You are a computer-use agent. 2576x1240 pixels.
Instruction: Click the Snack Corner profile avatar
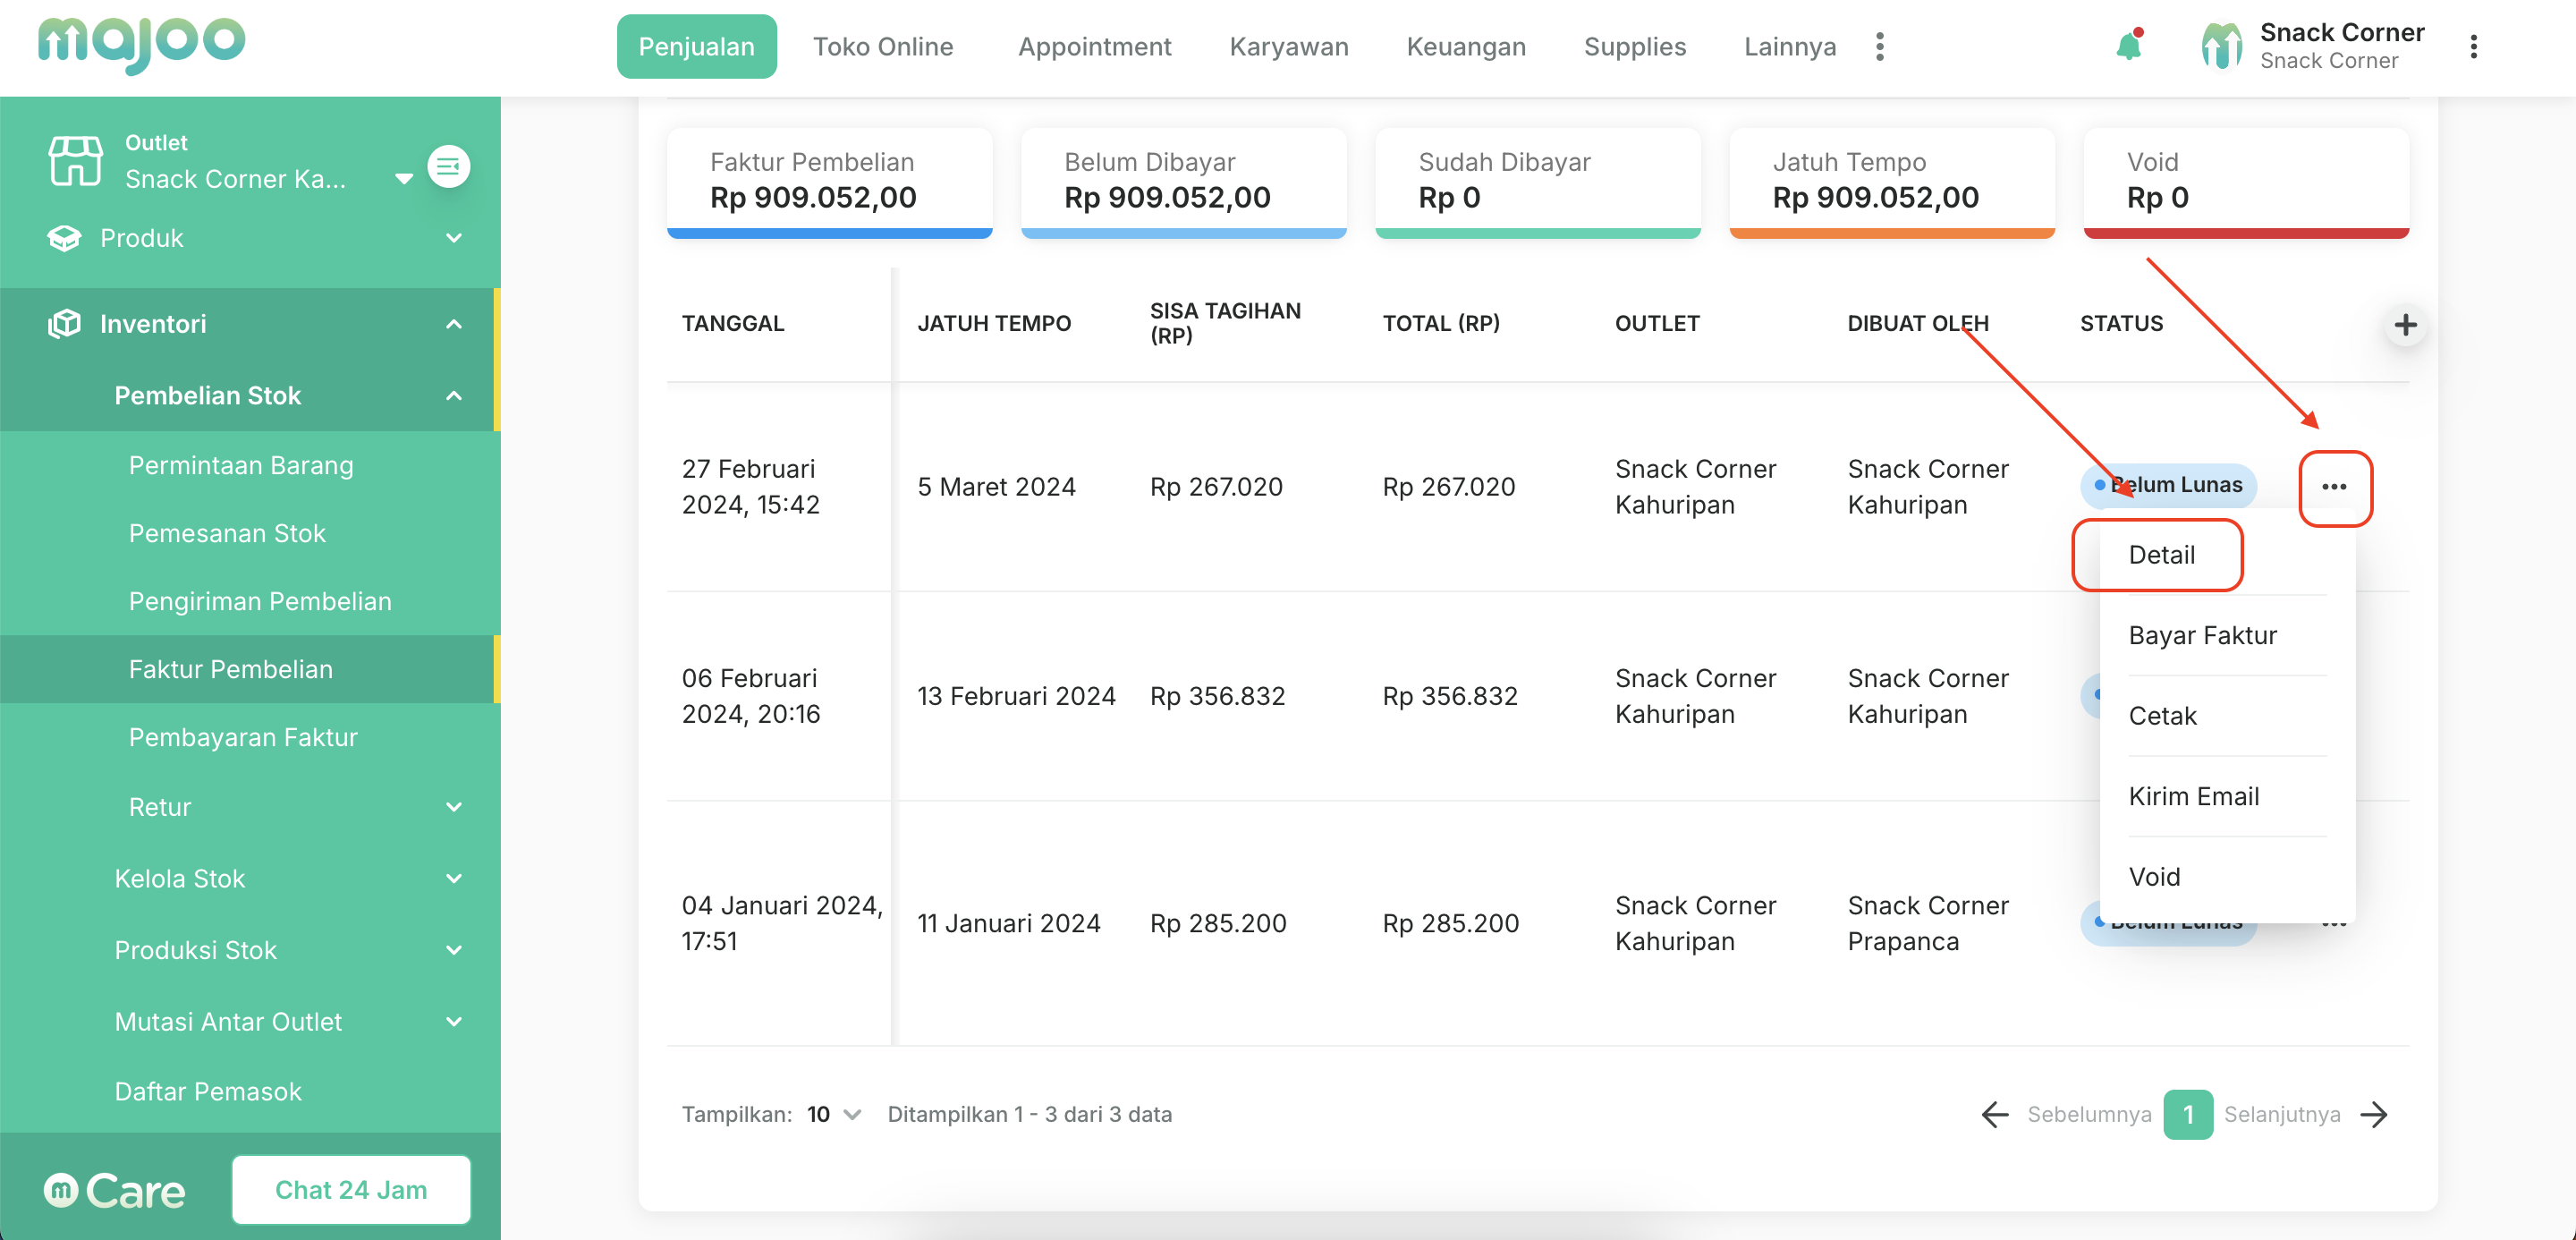[2221, 46]
